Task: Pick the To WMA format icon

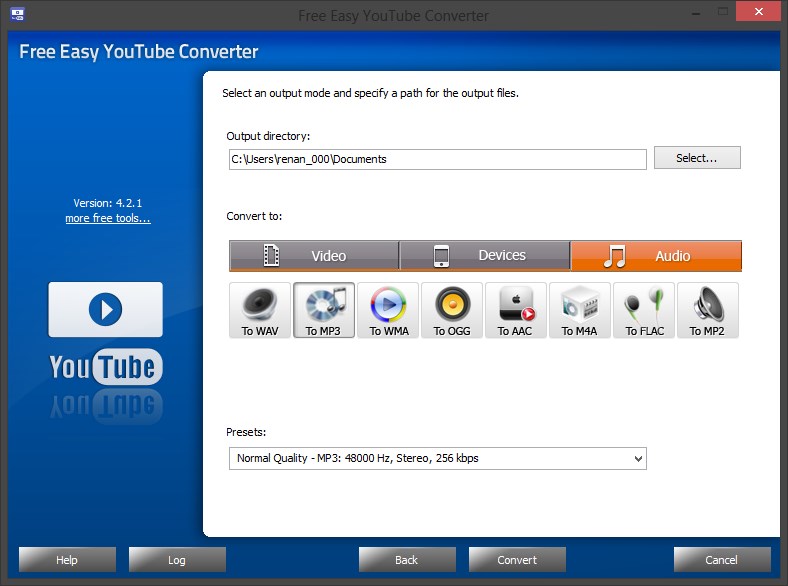Action: pyautogui.click(x=388, y=310)
